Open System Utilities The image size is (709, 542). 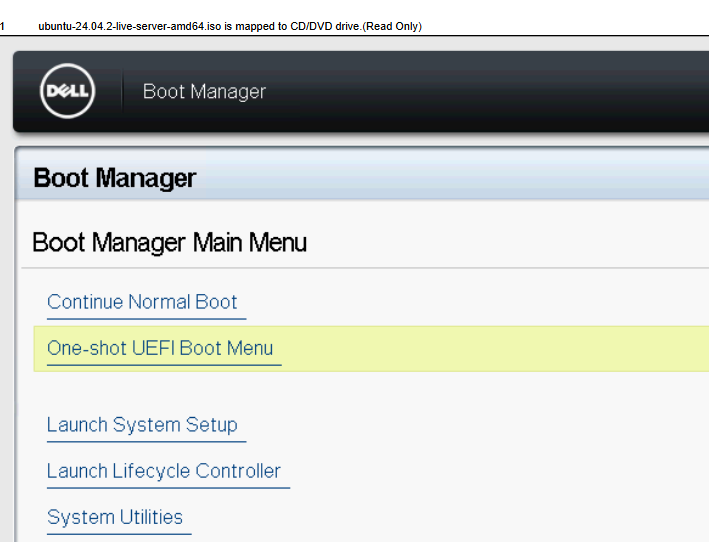pyautogui.click(x=115, y=517)
